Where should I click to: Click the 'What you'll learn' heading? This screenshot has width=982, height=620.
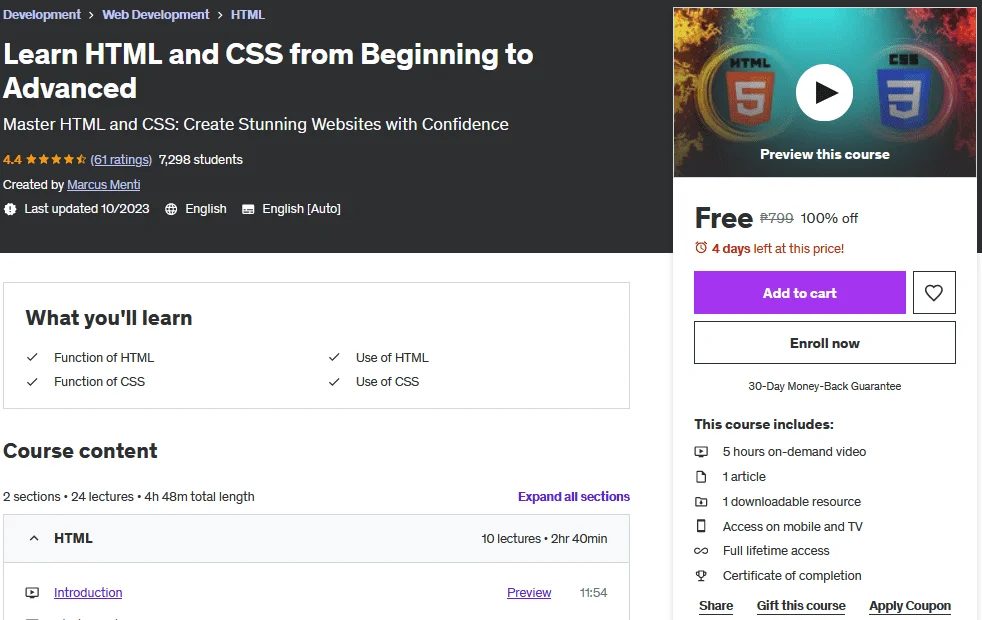coord(109,318)
